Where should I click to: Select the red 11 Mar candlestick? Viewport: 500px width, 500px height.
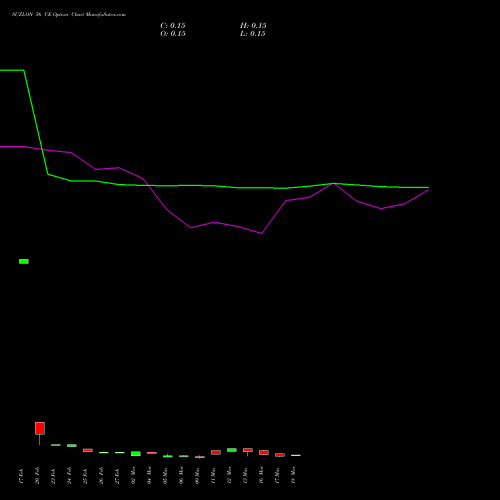(x=216, y=452)
